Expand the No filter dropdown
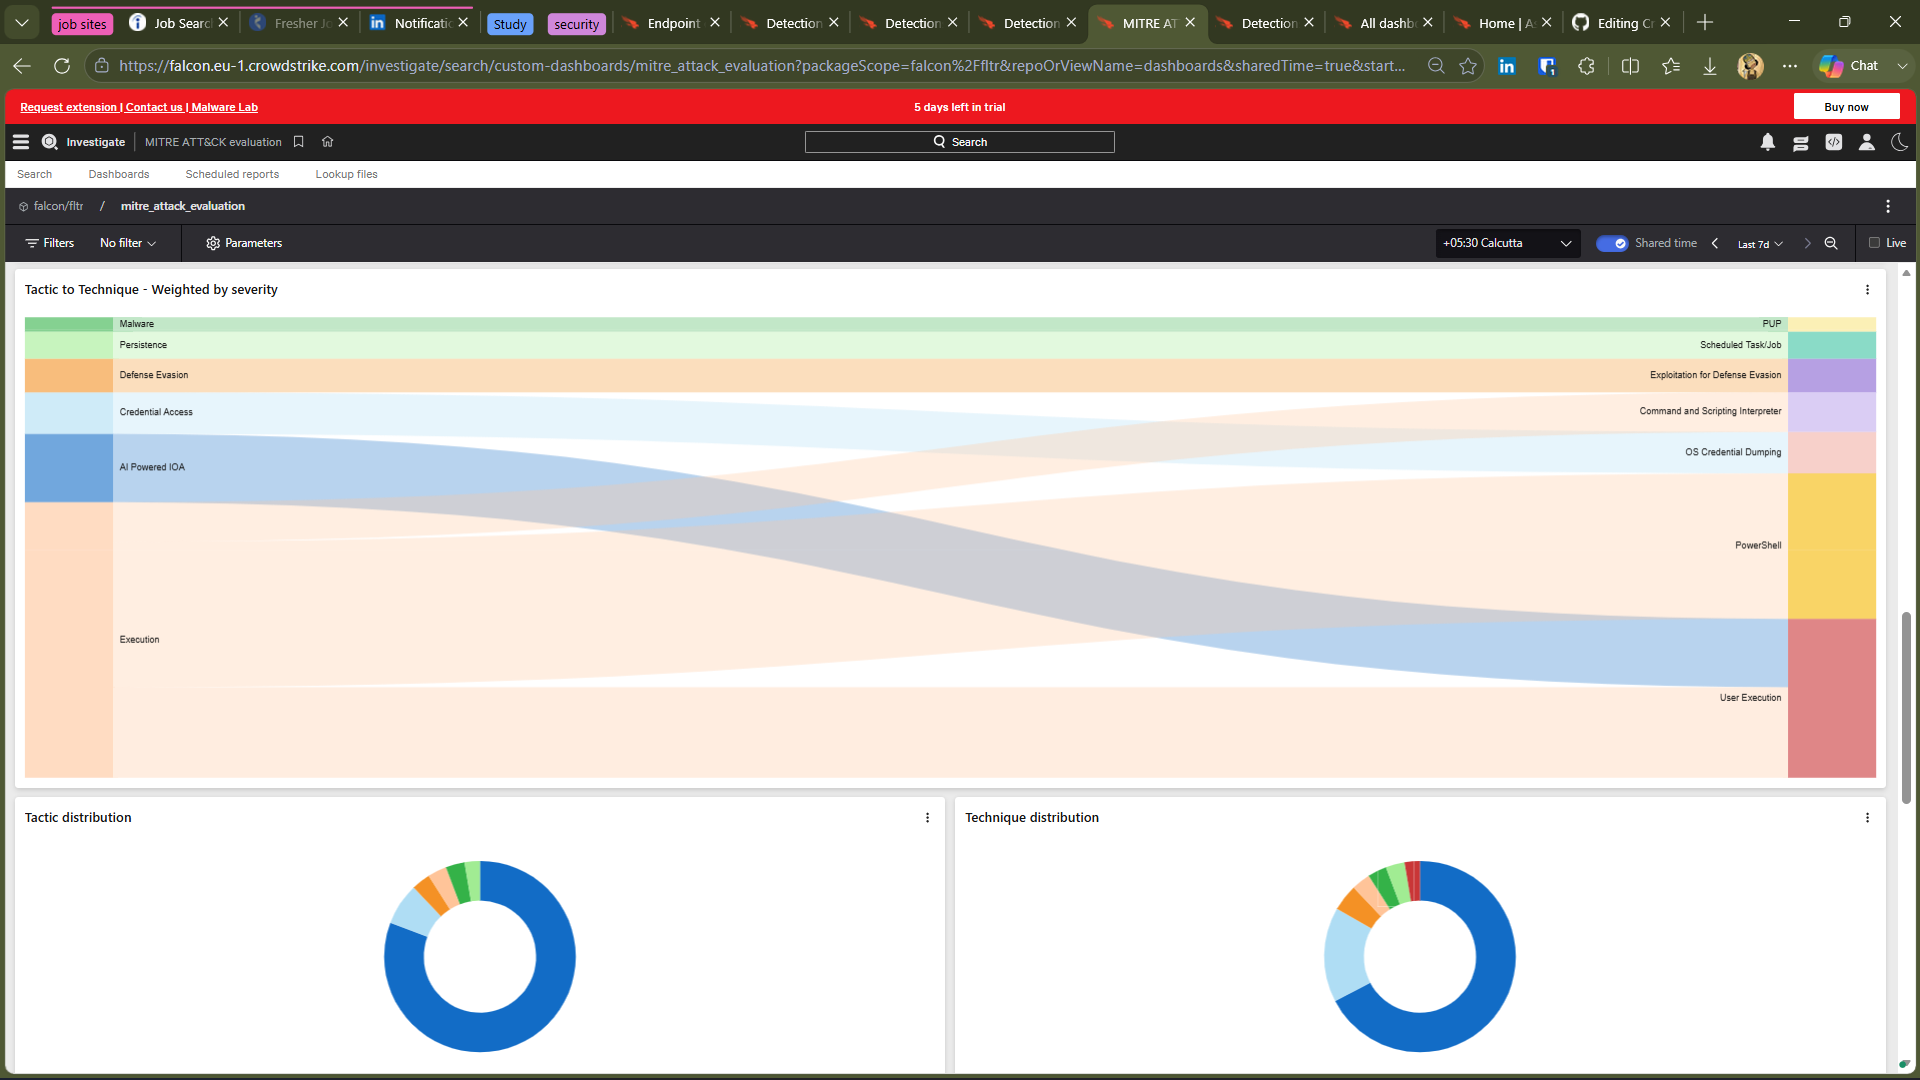This screenshot has width=1920, height=1080. pyautogui.click(x=128, y=243)
